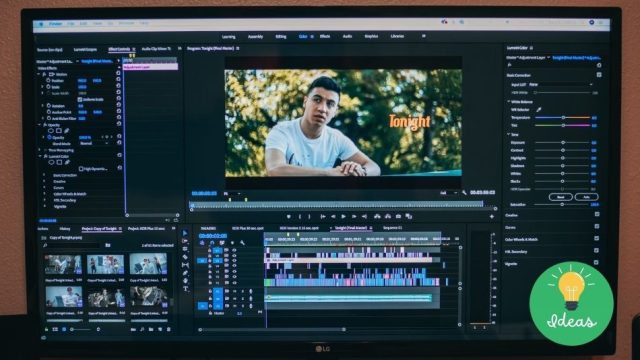Pick the WB Selector eyedropper
This screenshot has width=640, height=360.
click(538, 109)
